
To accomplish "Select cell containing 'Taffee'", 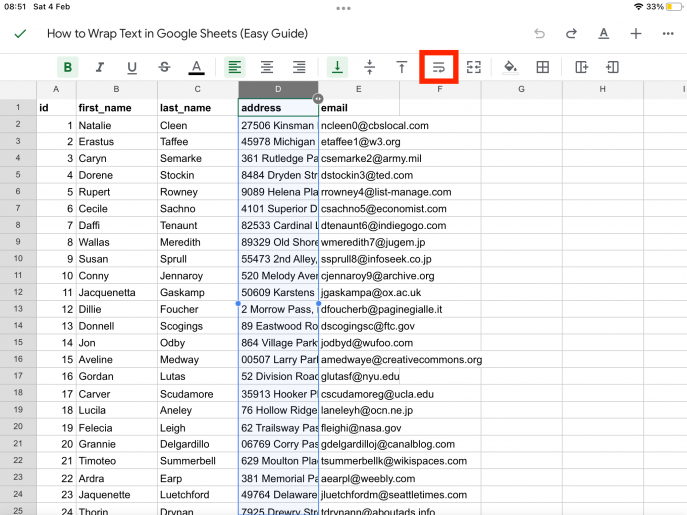I will 198,142.
